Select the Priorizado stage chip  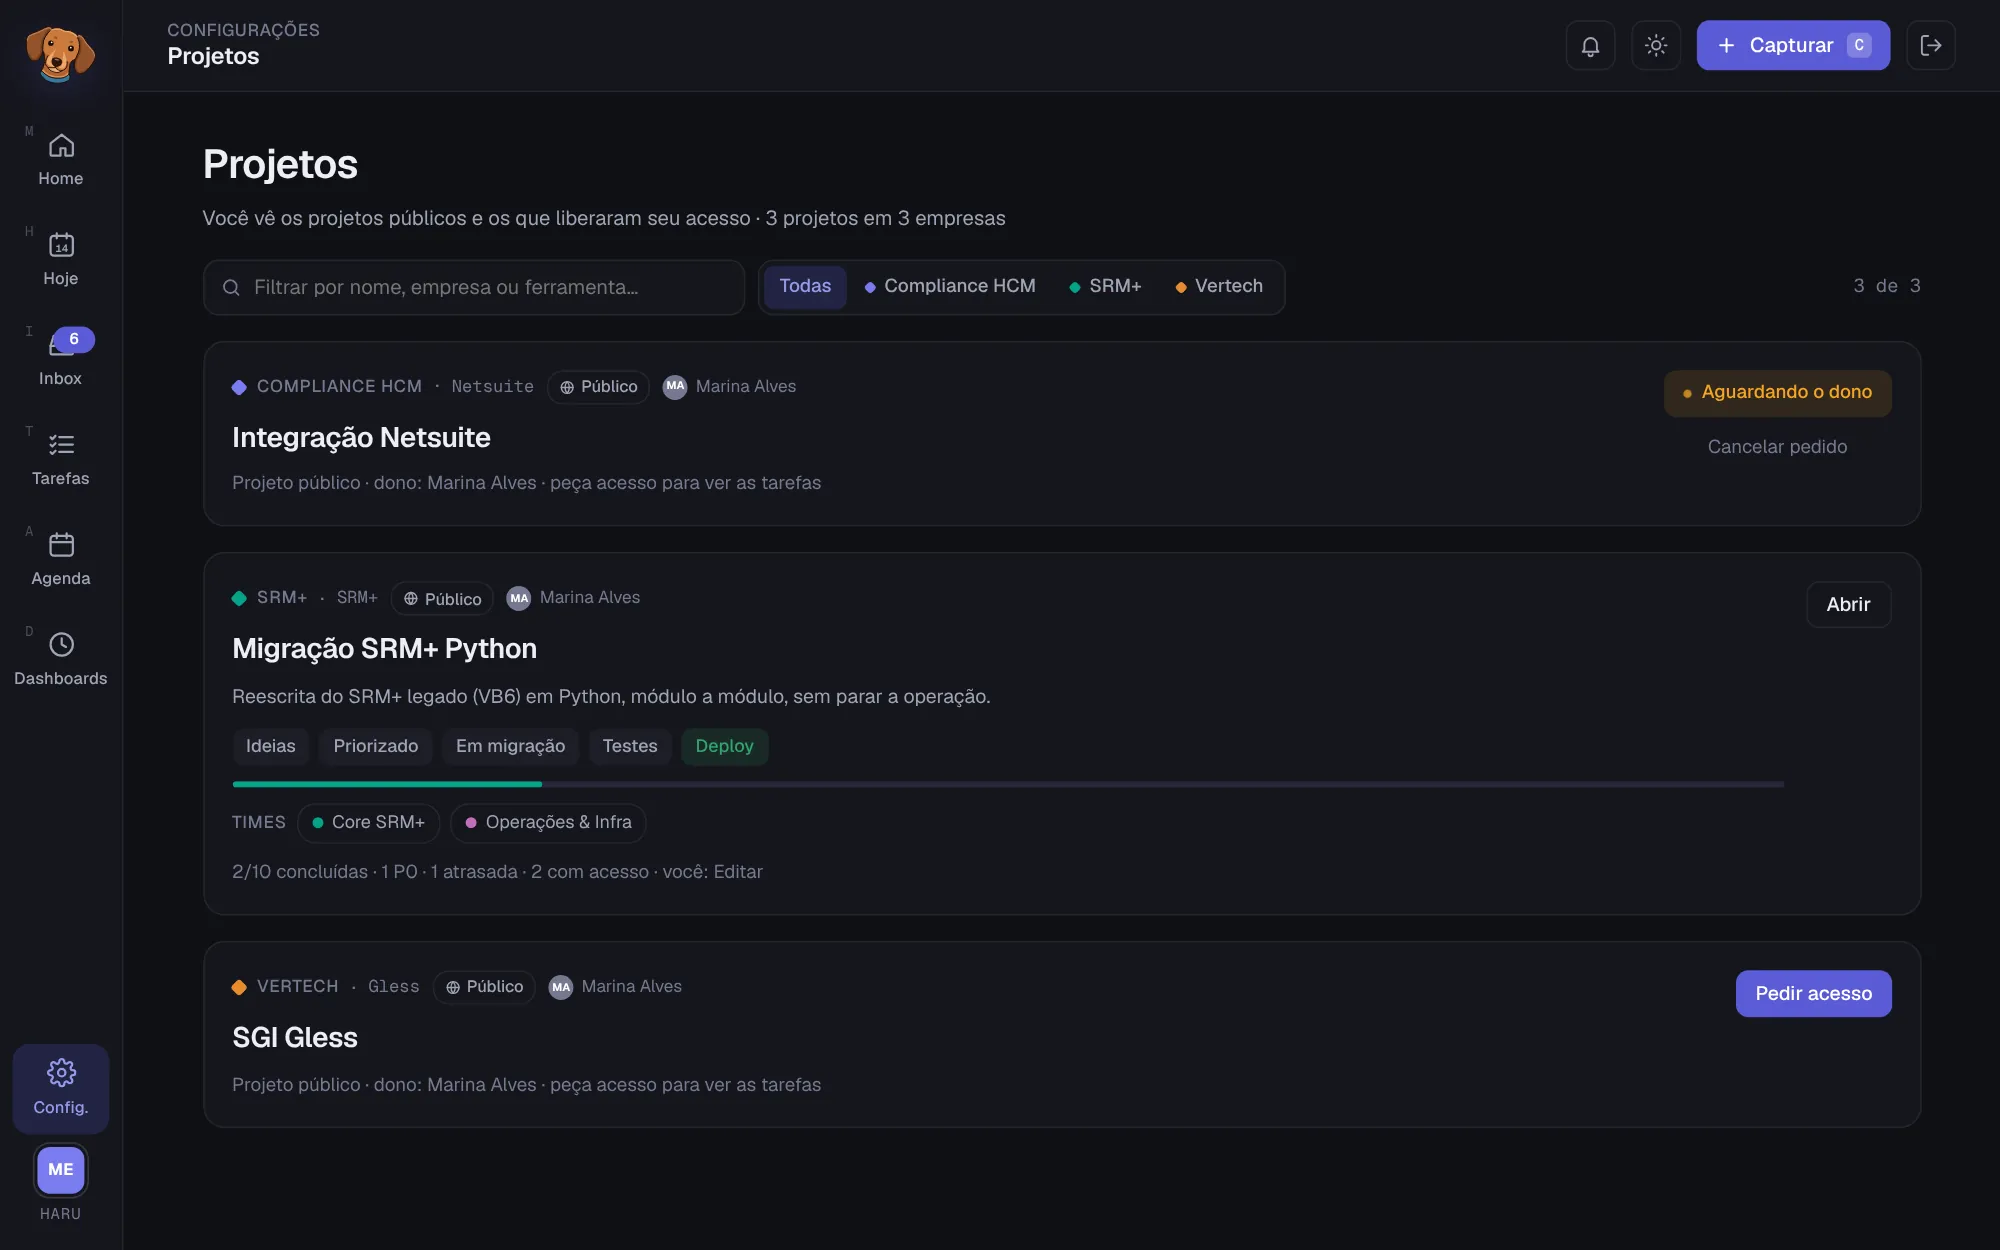tap(376, 747)
